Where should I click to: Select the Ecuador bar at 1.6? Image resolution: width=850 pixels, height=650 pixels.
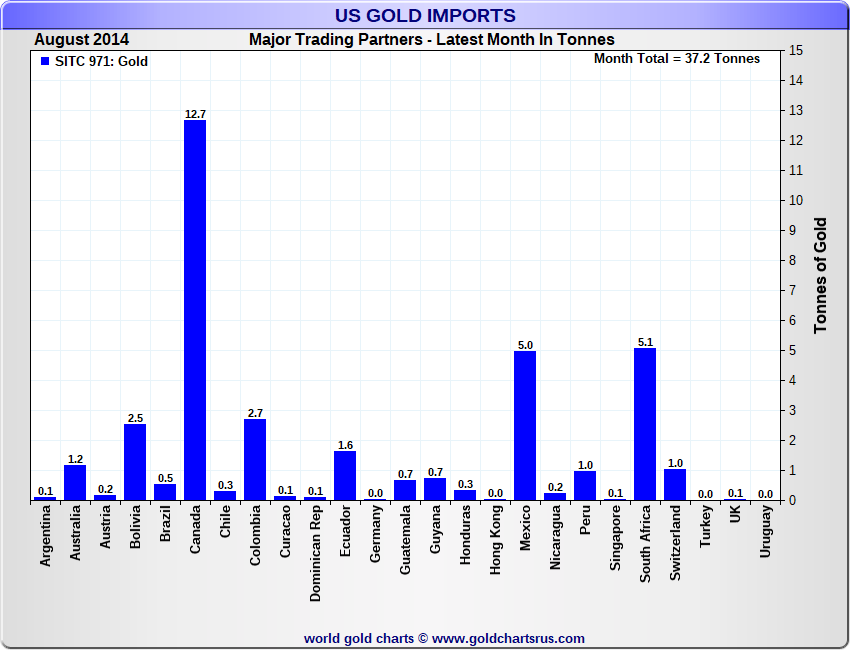345,475
